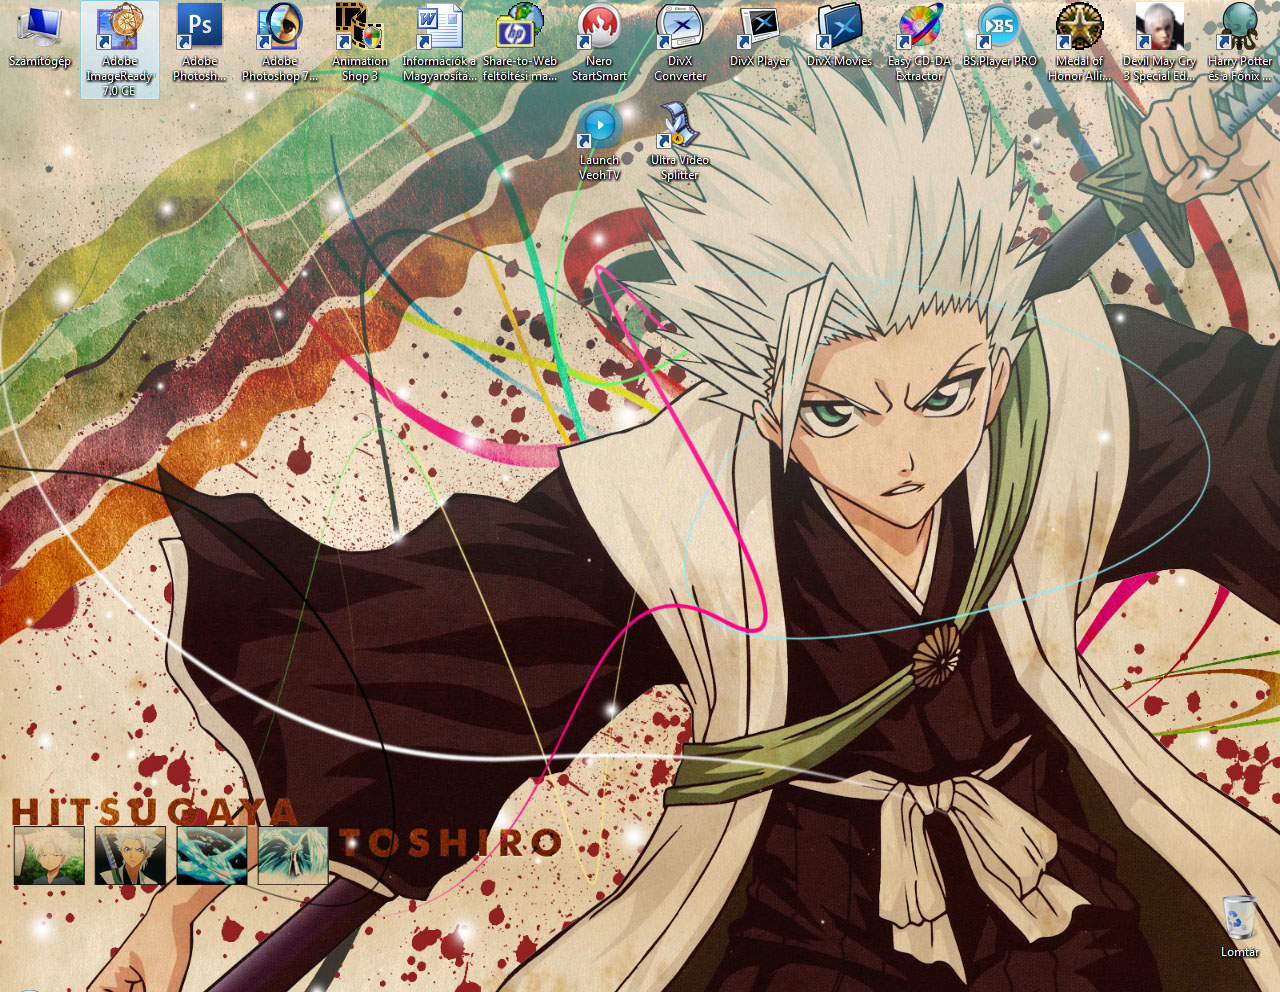Click the Launch VeohTV icon
Image resolution: width=1280 pixels, height=992 pixels.
pyautogui.click(x=600, y=142)
